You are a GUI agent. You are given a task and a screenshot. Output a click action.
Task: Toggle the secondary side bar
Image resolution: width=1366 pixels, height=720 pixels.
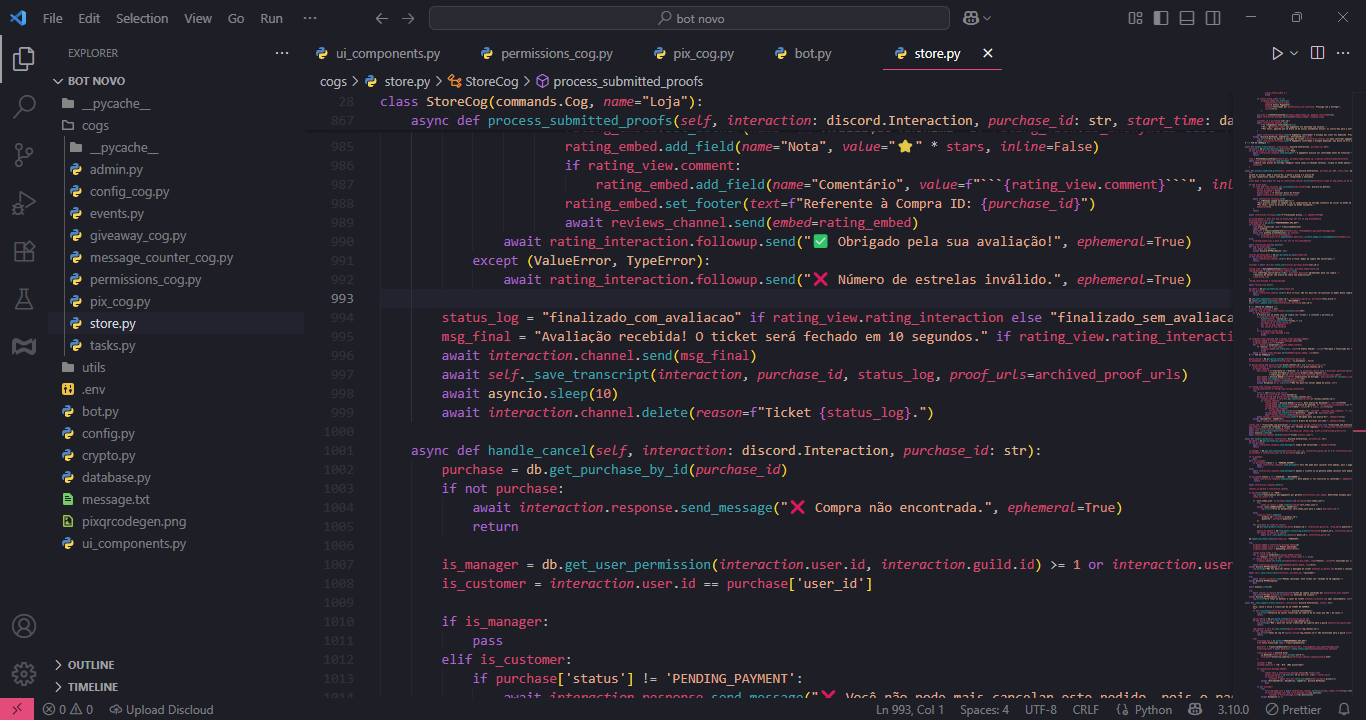tap(1213, 18)
